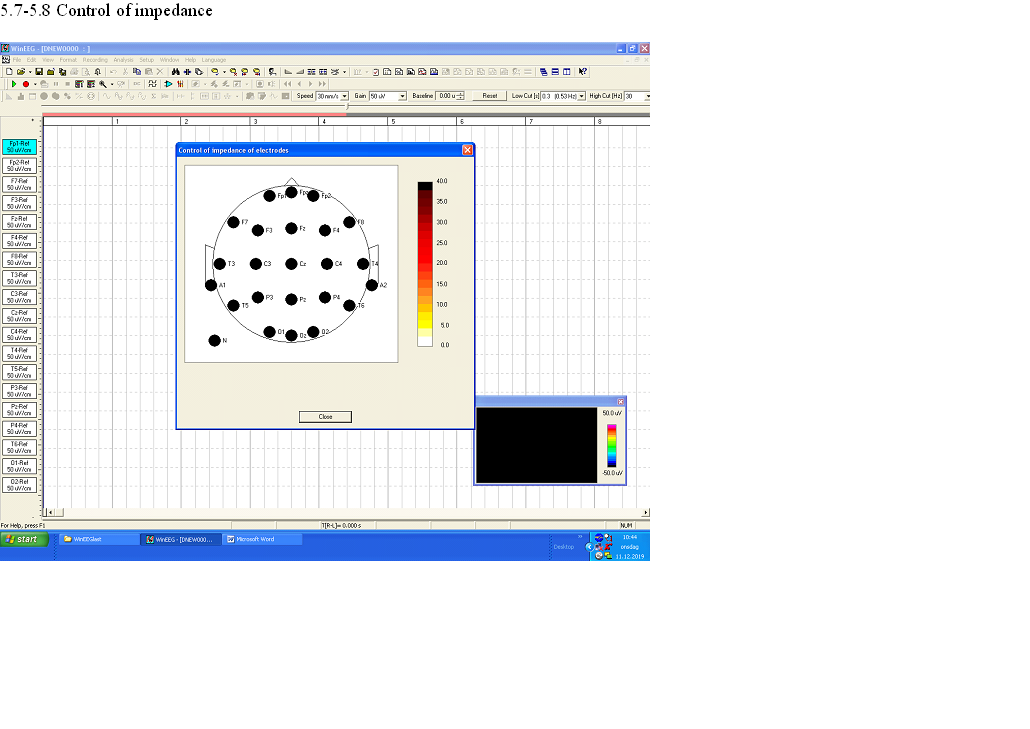
Task: Click the Copy icon in the toolbar
Action: click(137, 72)
